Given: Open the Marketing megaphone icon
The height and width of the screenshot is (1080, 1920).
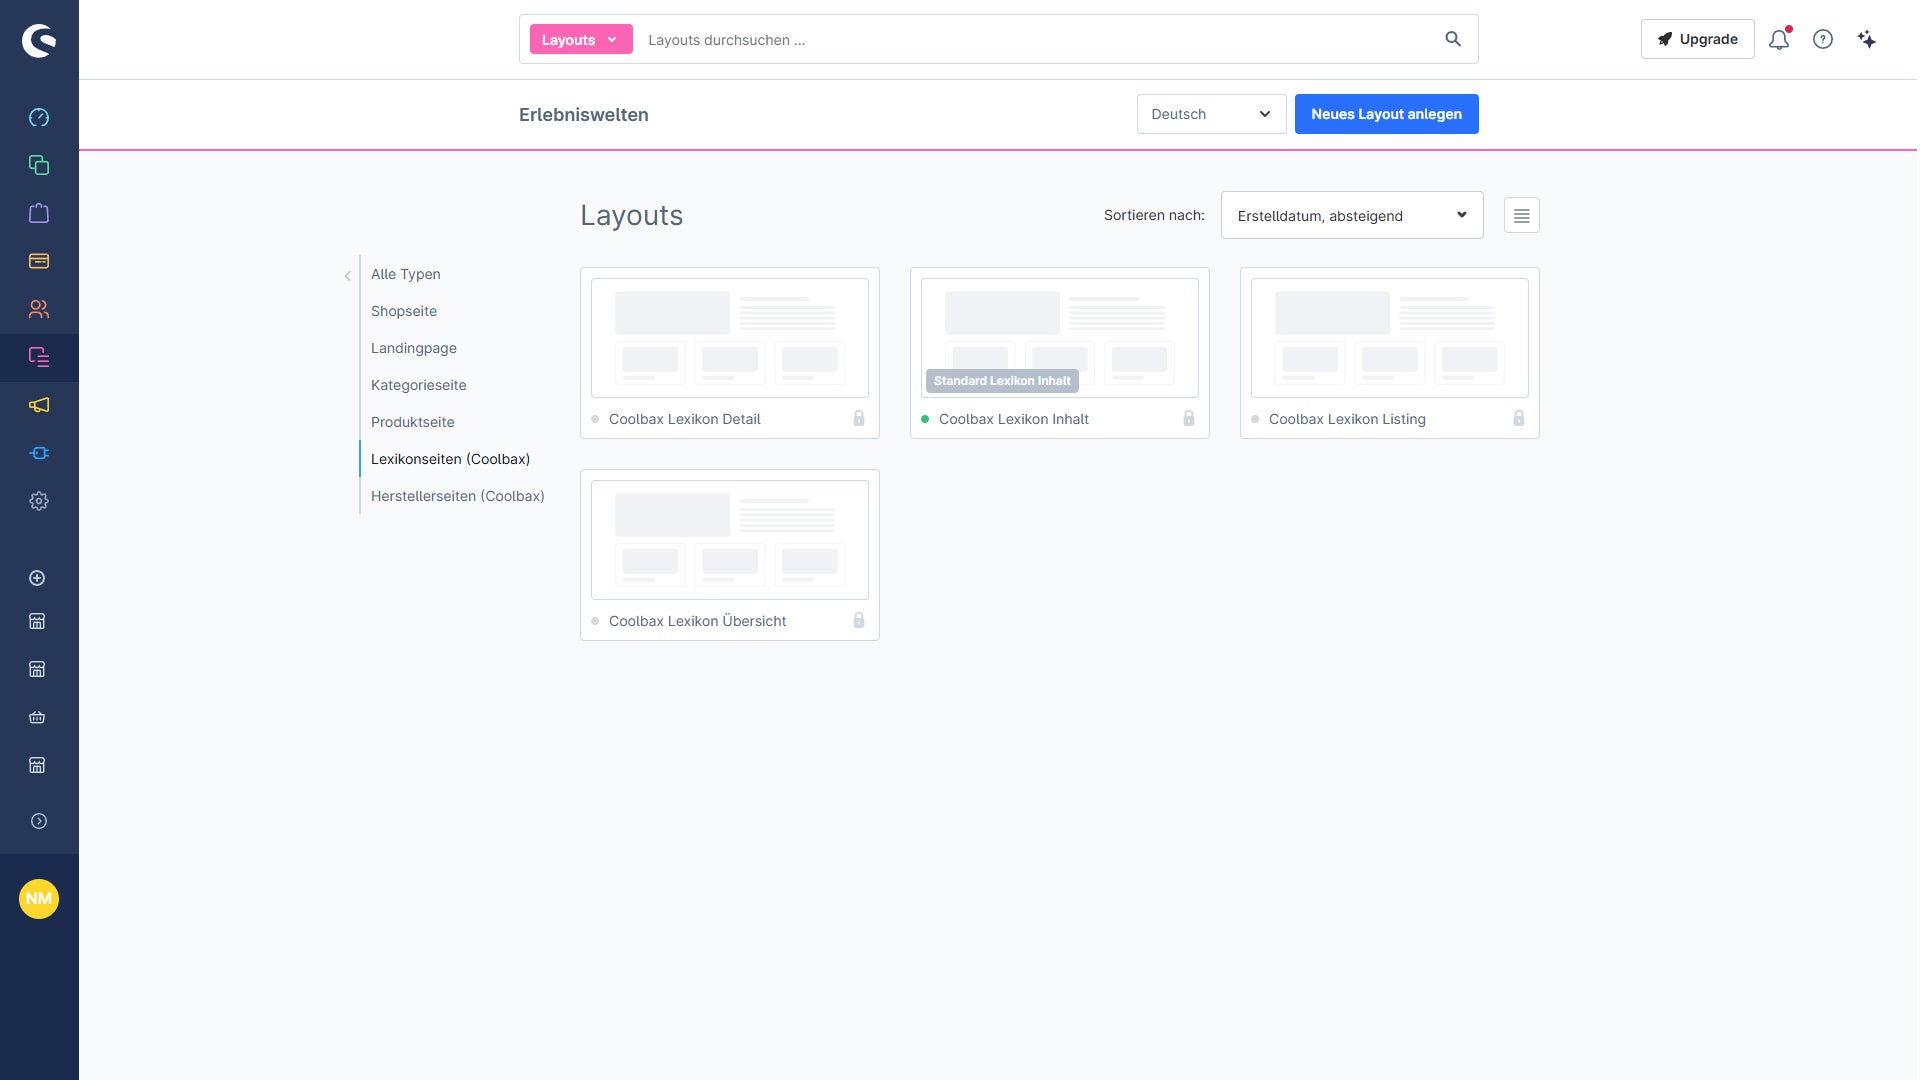Looking at the screenshot, I should [x=39, y=405].
